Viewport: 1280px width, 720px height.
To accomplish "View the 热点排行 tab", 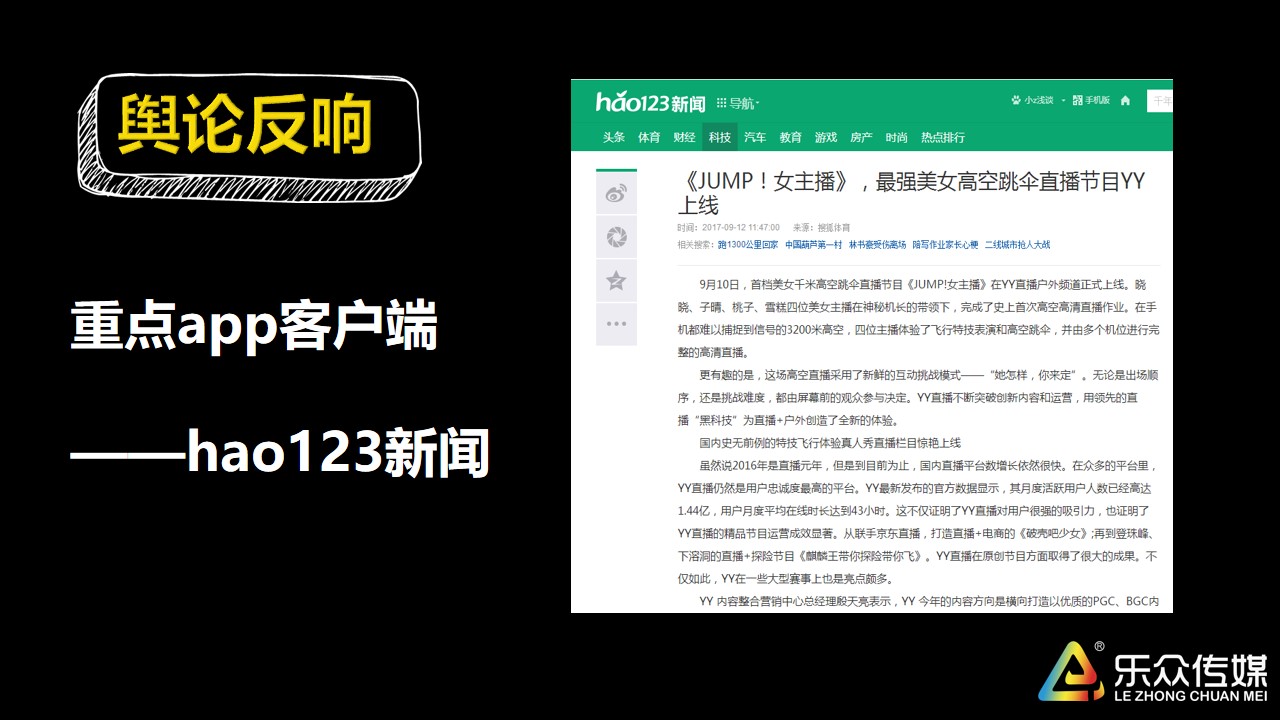I will (x=943, y=137).
